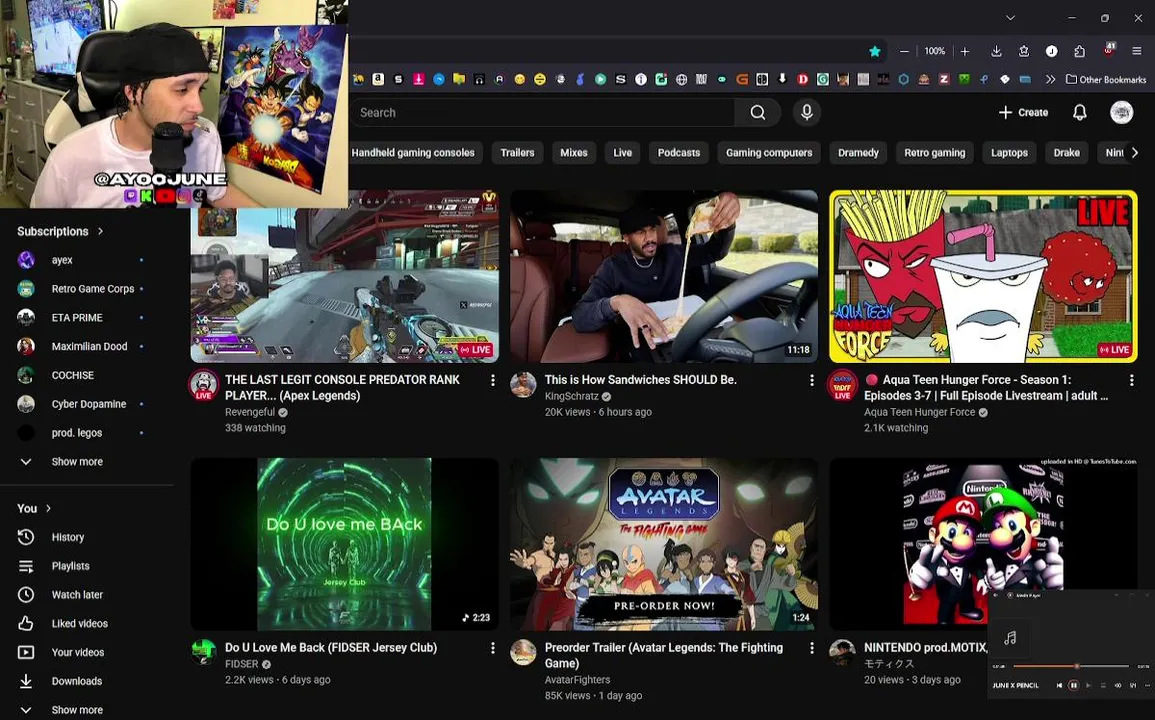Select the Podcasts chip
The height and width of the screenshot is (720, 1155).
pyautogui.click(x=678, y=153)
